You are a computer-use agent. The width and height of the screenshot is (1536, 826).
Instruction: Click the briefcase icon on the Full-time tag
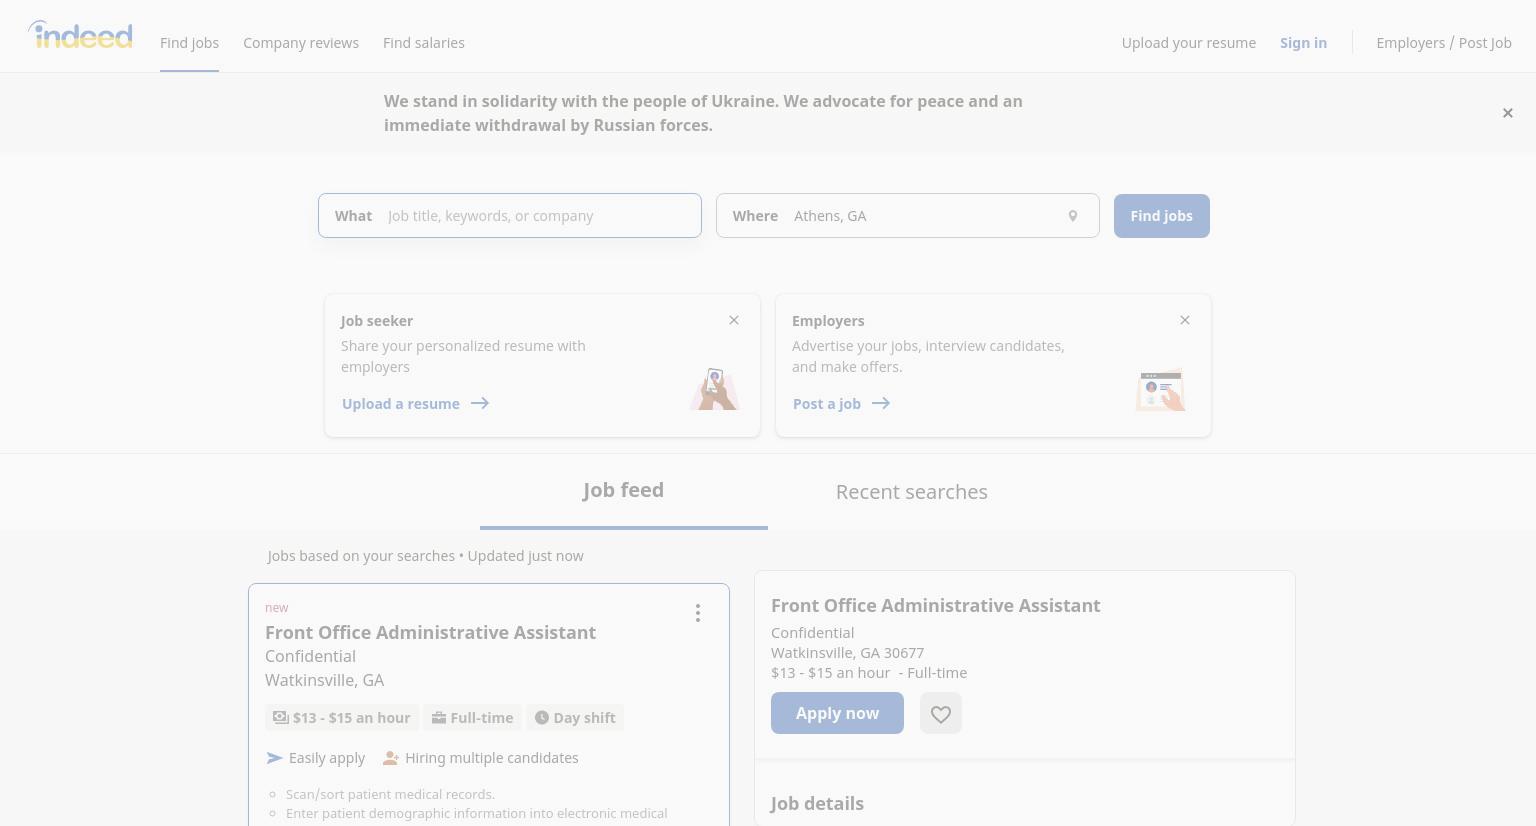click(x=438, y=718)
